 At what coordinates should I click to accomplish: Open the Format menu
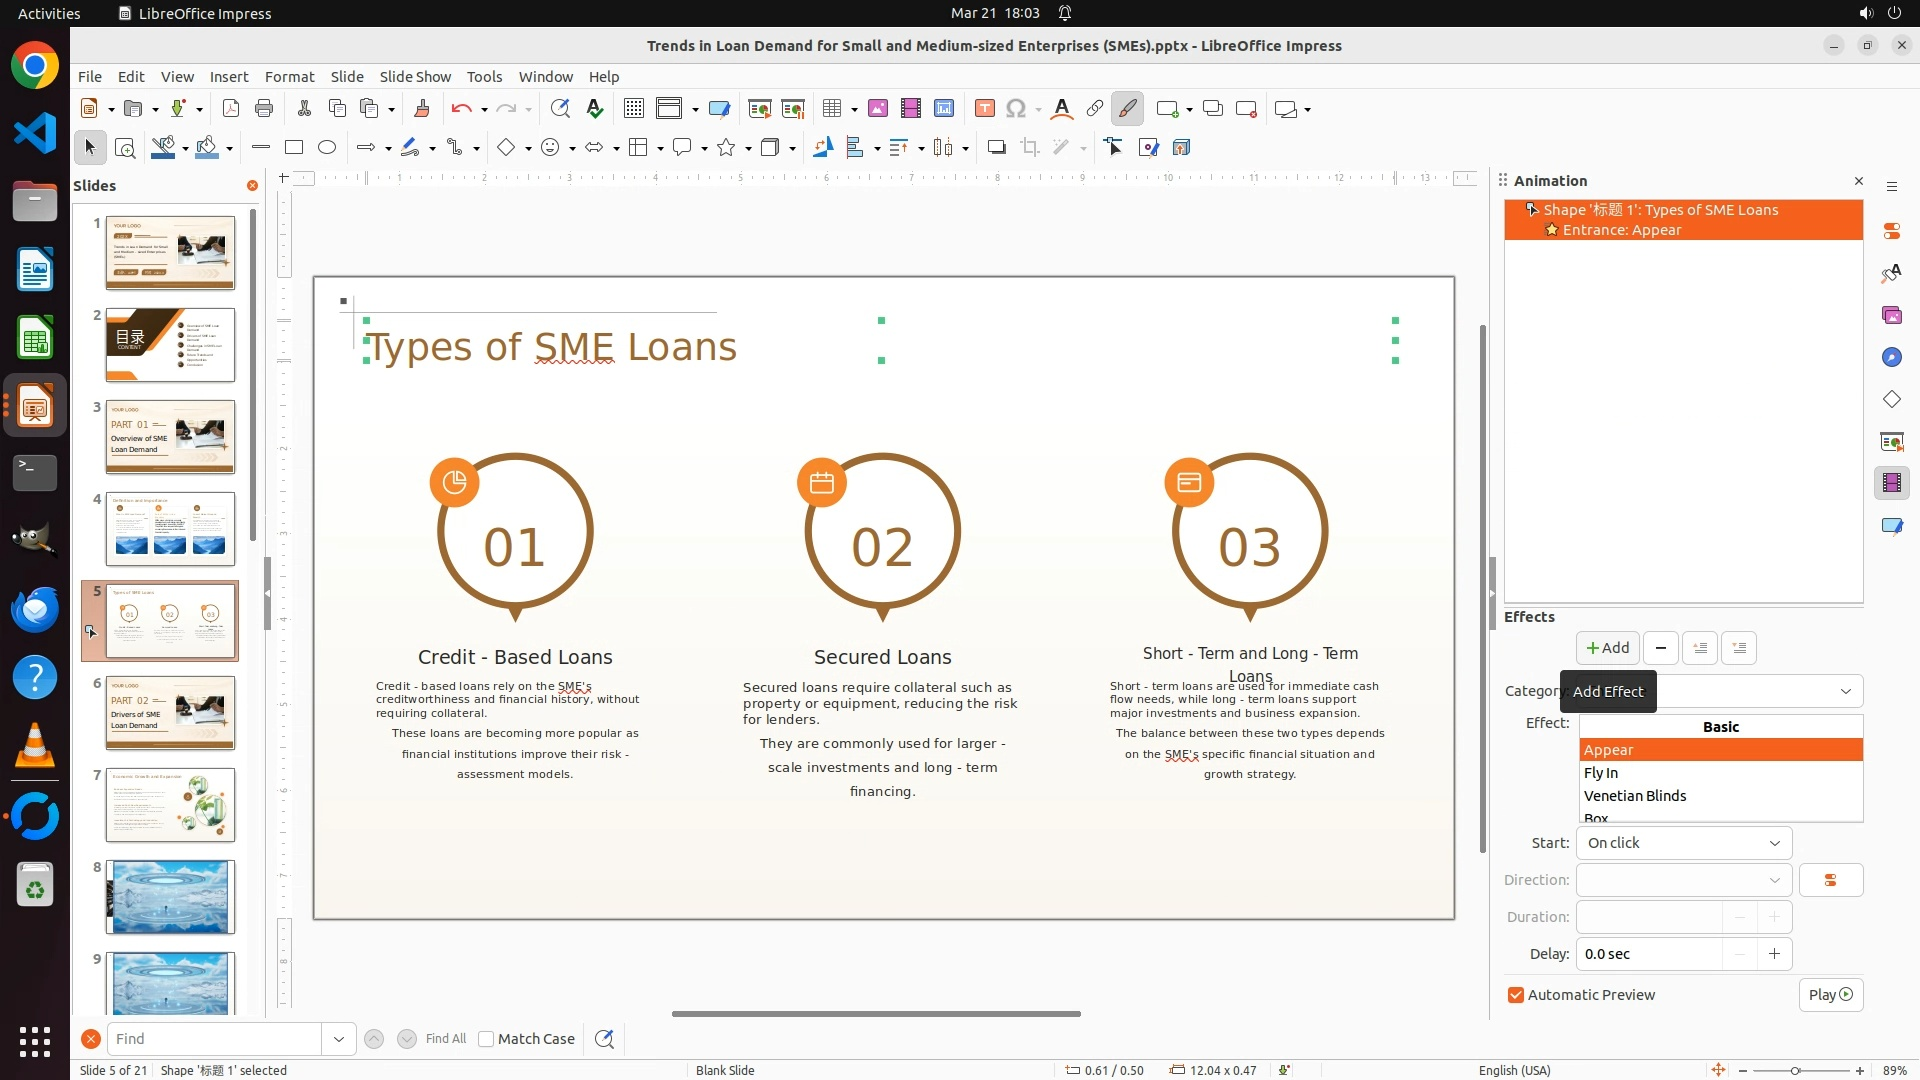tap(289, 77)
